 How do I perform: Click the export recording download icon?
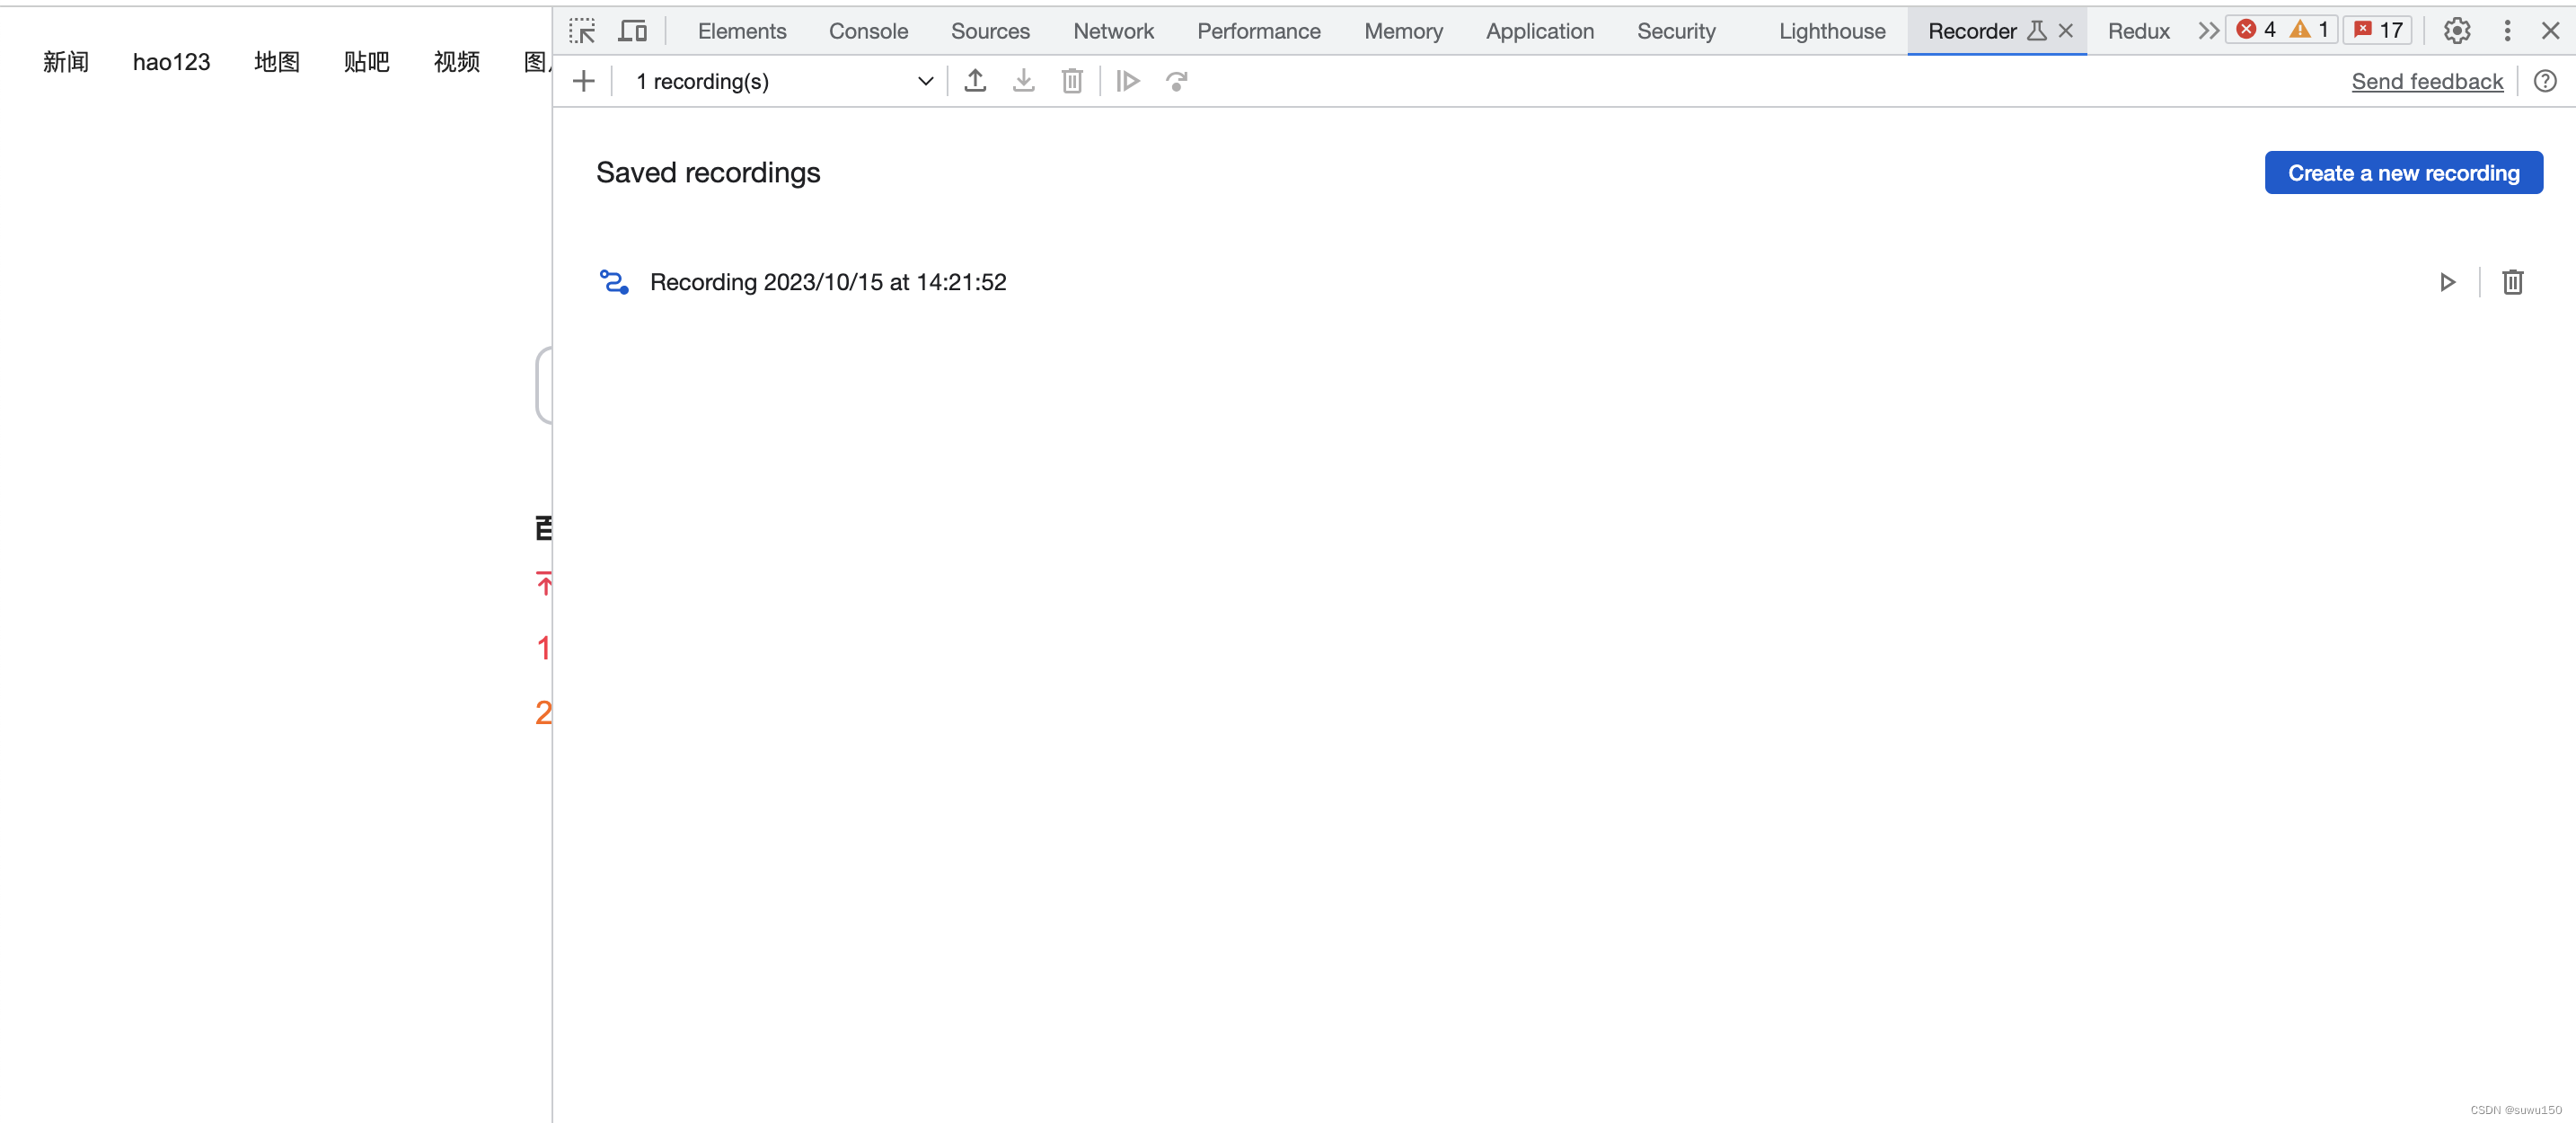pos(1023,81)
